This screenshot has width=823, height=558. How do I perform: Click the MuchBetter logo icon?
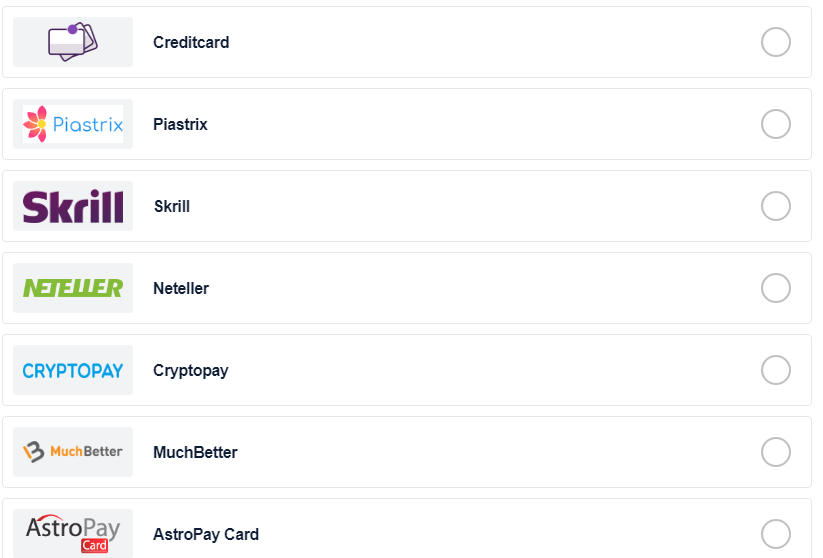73,451
